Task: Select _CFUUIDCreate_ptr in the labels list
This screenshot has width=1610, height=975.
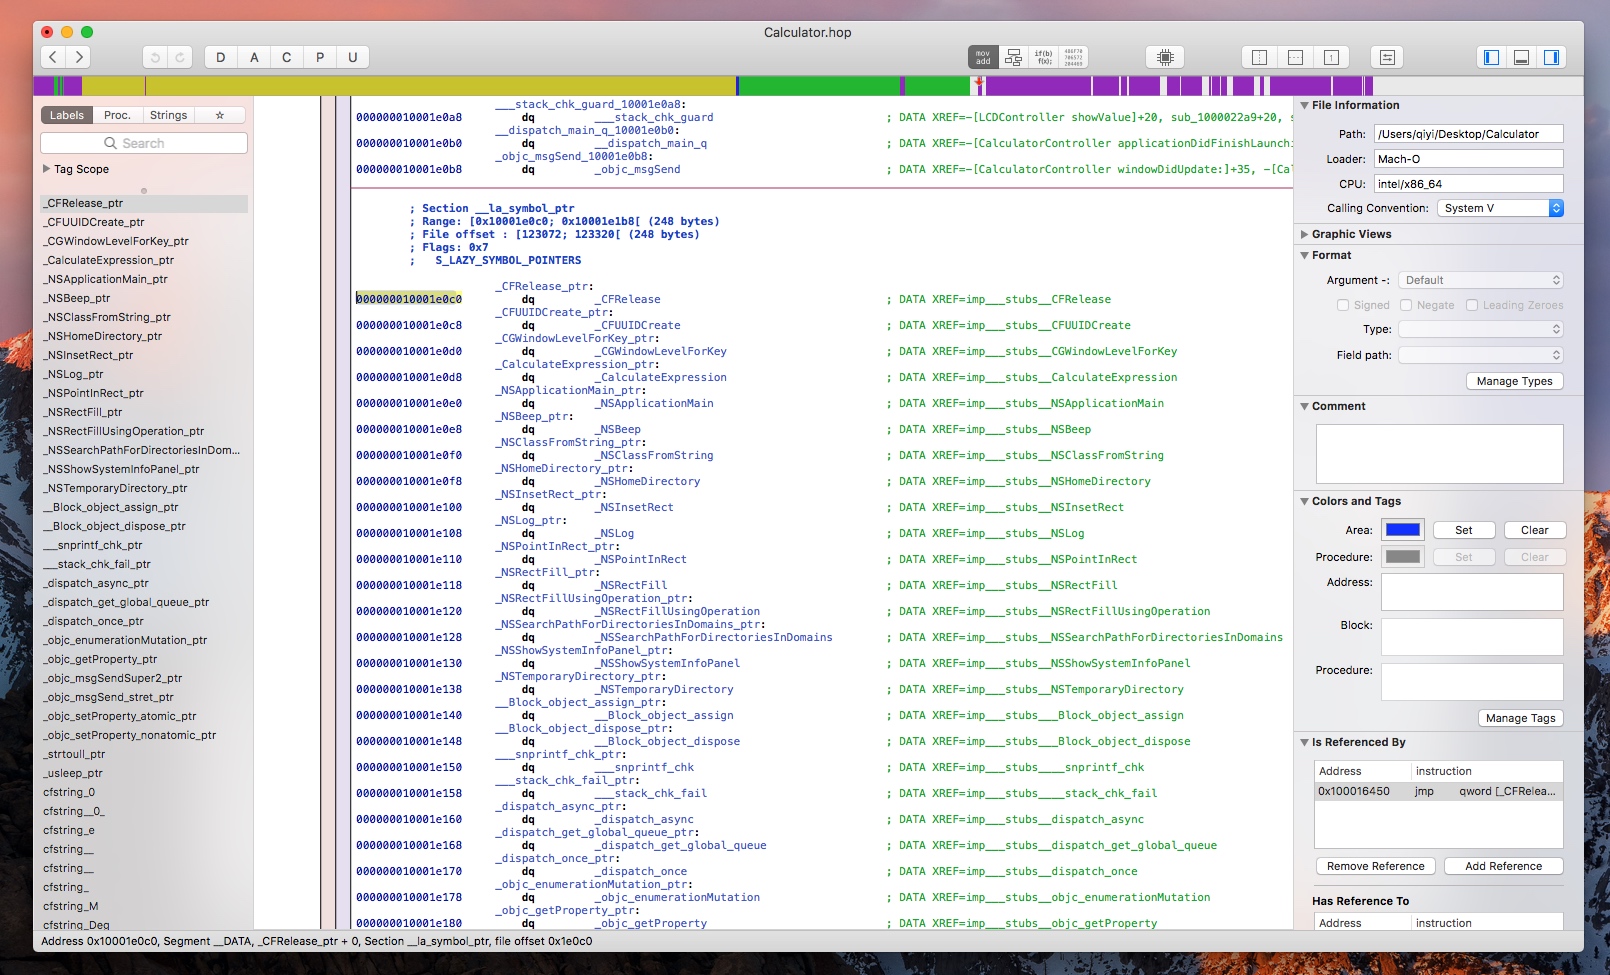Action: coord(94,222)
